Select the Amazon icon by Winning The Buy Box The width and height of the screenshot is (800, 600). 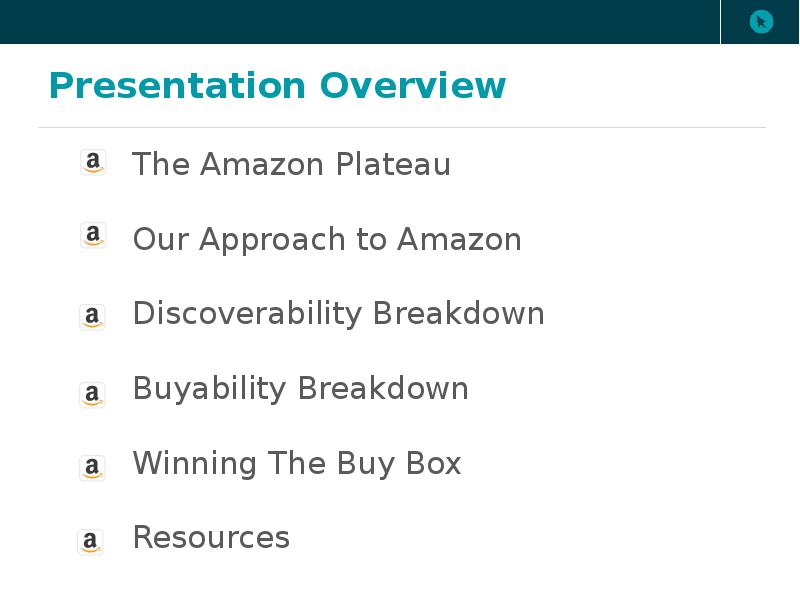92,467
